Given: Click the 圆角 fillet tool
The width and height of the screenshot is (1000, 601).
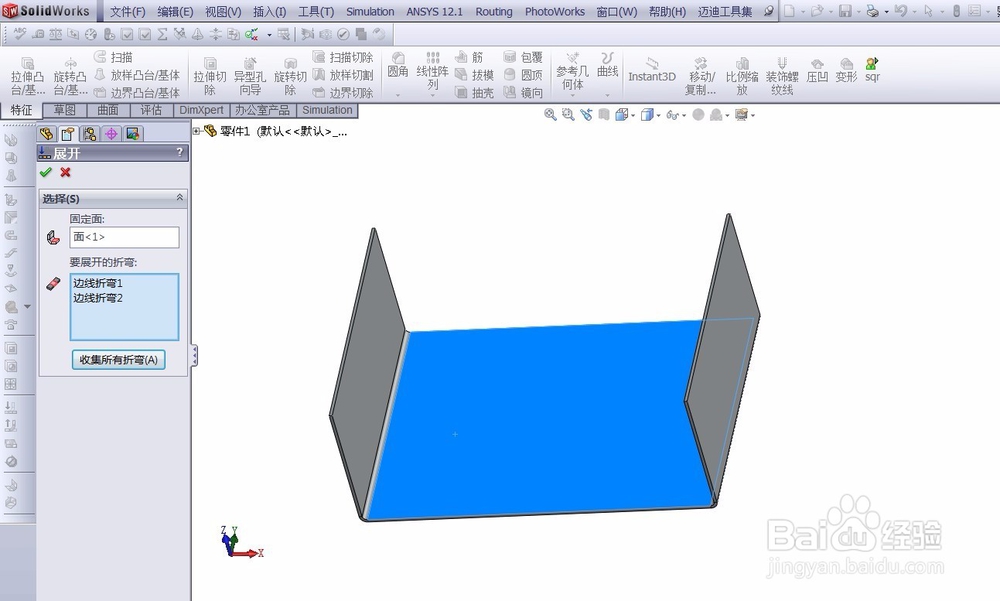Looking at the screenshot, I should pos(398,66).
